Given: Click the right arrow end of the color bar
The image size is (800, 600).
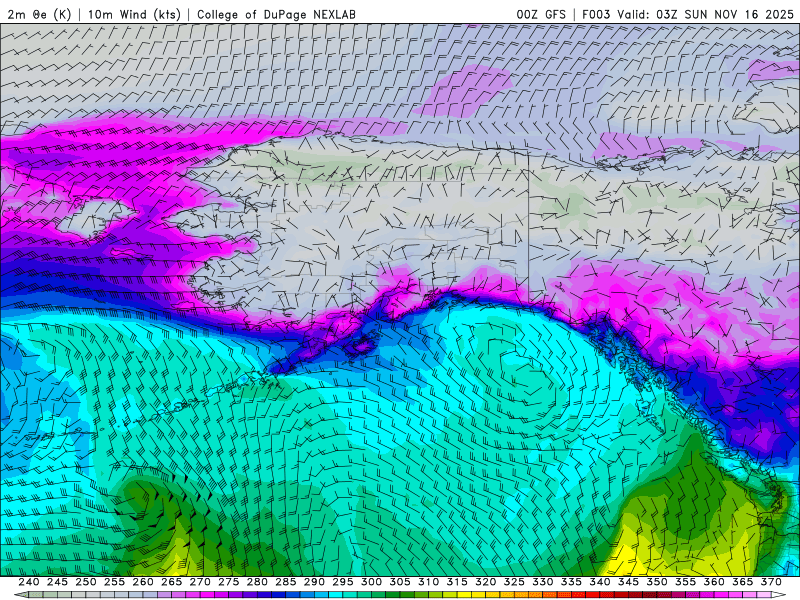Looking at the screenshot, I should [779, 595].
